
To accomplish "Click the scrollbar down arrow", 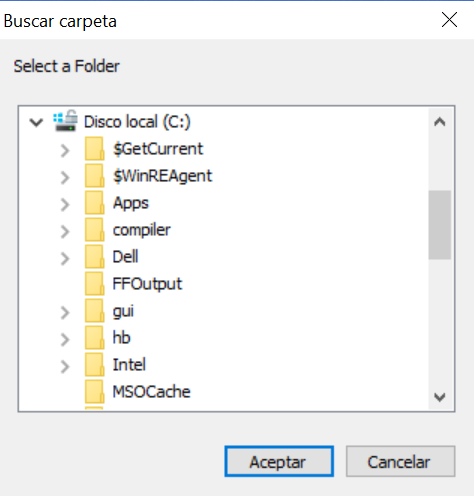I will coord(440,397).
